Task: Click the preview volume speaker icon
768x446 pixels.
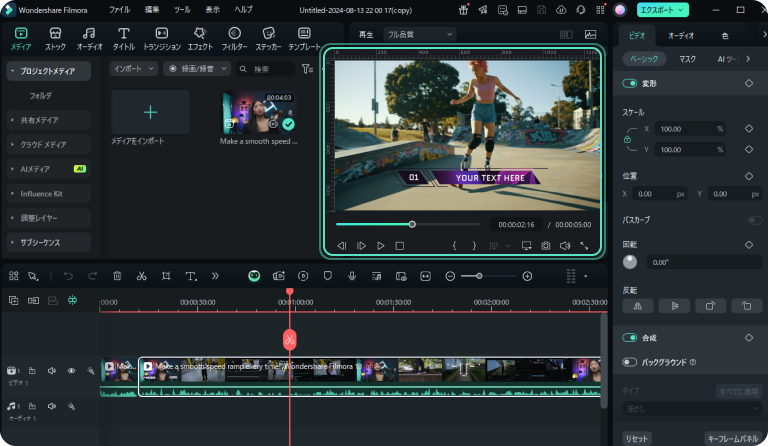Action: (565, 246)
